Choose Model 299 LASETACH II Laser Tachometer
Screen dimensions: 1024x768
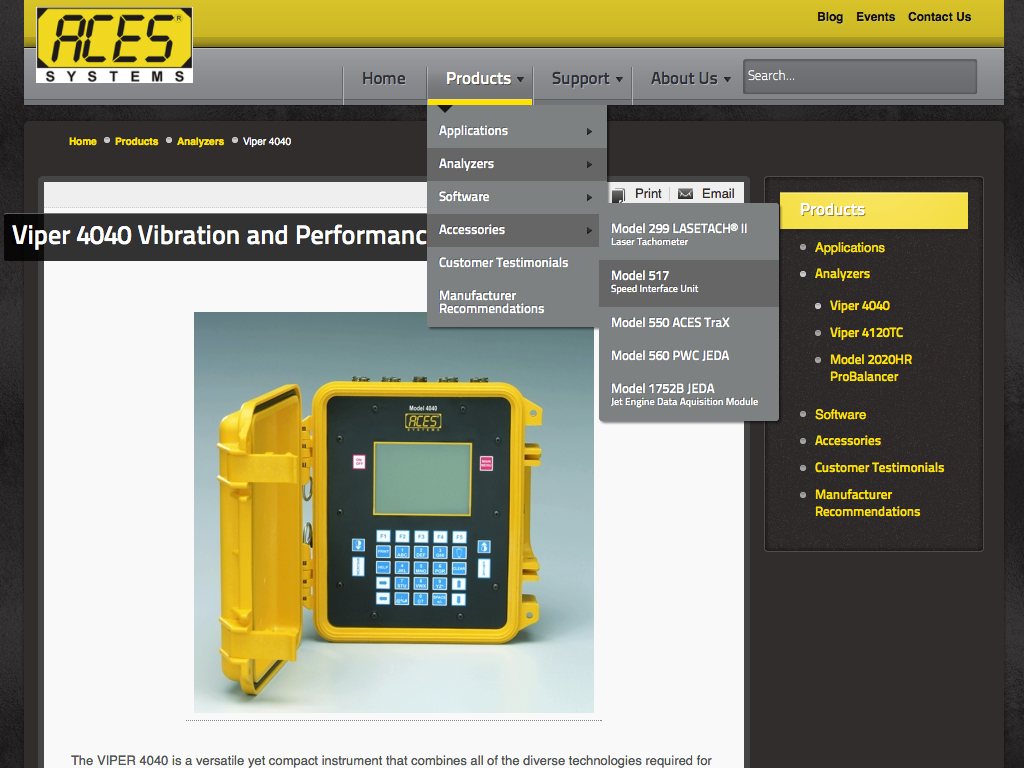pos(688,234)
